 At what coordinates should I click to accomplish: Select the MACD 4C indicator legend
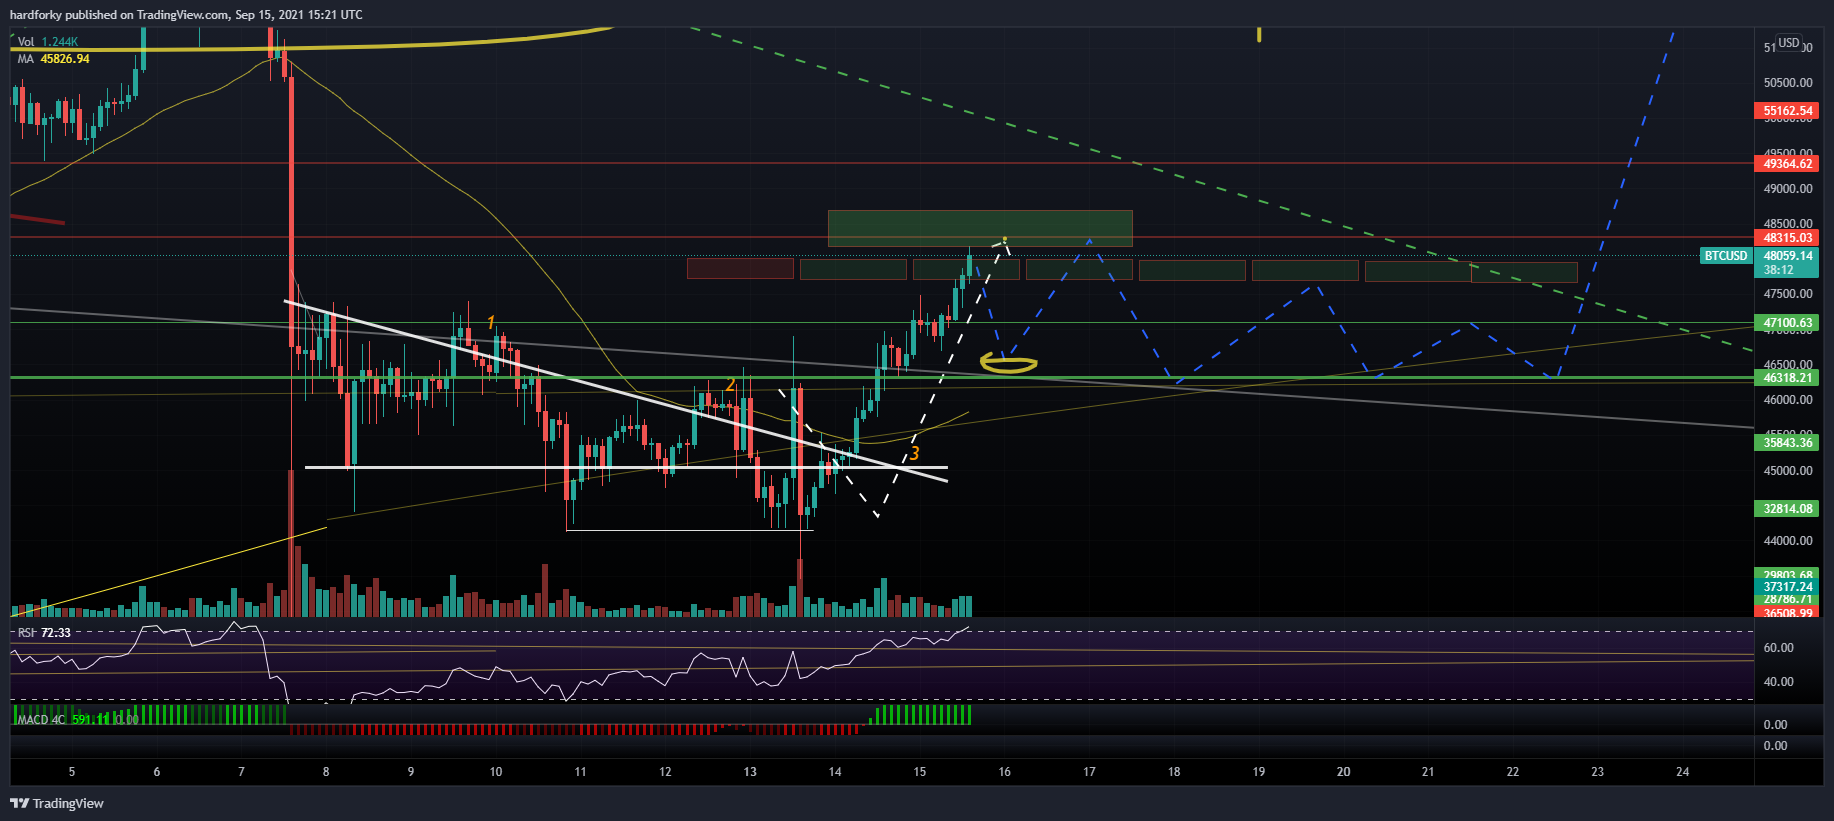click(77, 719)
